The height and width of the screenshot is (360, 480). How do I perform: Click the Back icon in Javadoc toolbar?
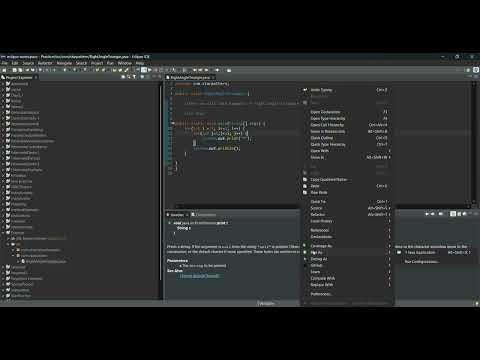click(427, 214)
